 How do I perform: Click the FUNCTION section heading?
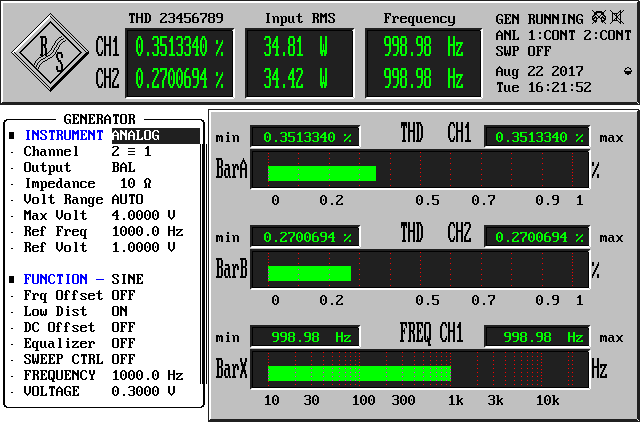pos(56,279)
